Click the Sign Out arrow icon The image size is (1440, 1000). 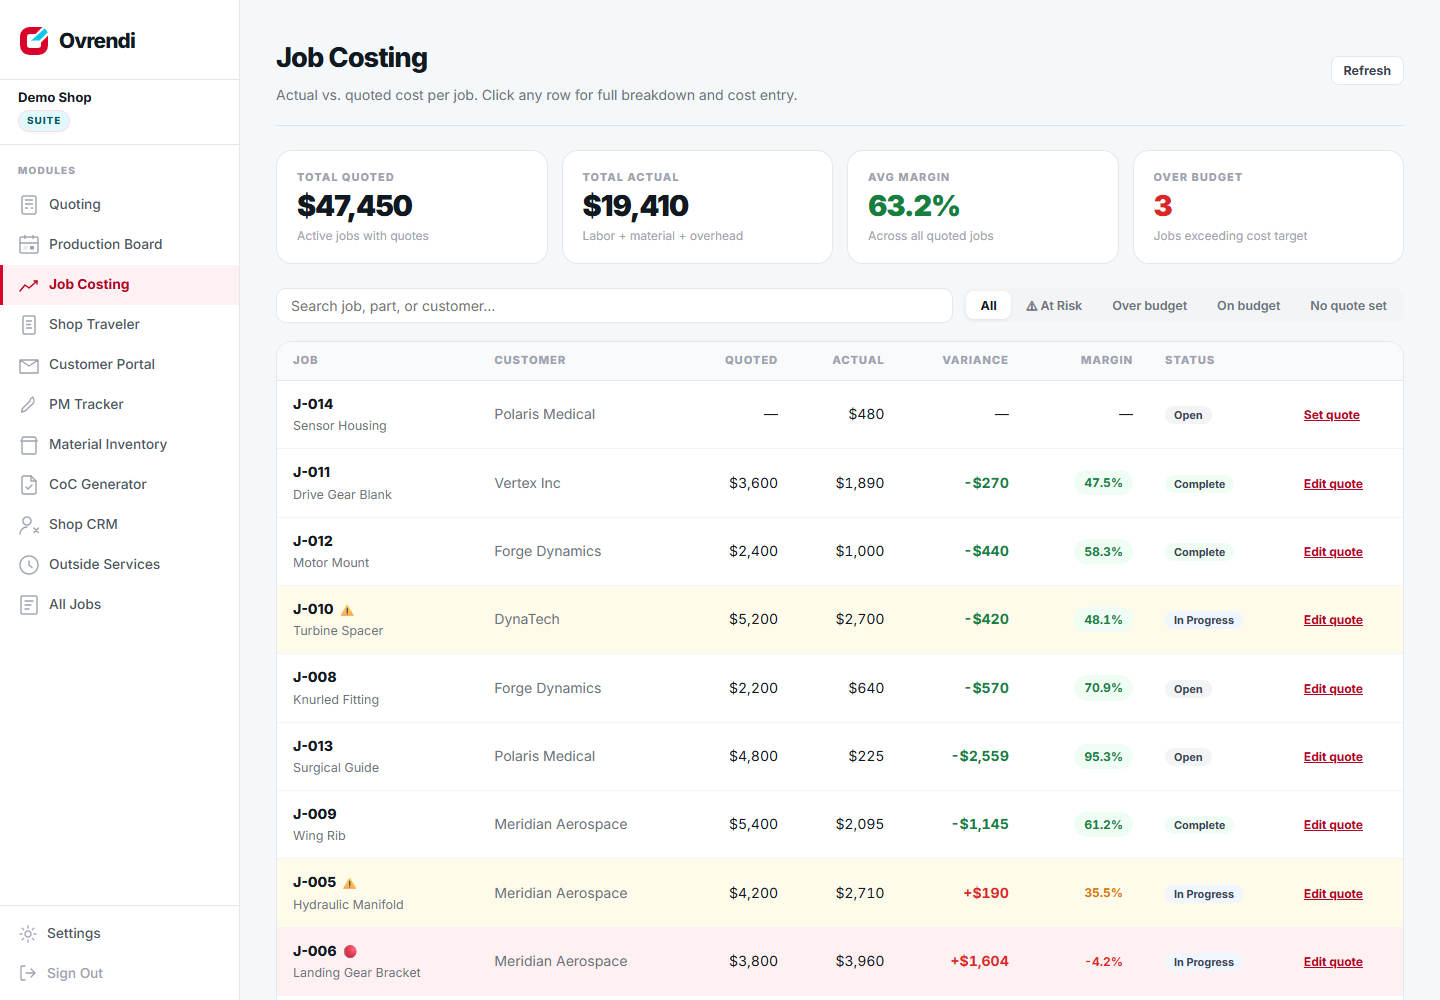pyautogui.click(x=28, y=974)
